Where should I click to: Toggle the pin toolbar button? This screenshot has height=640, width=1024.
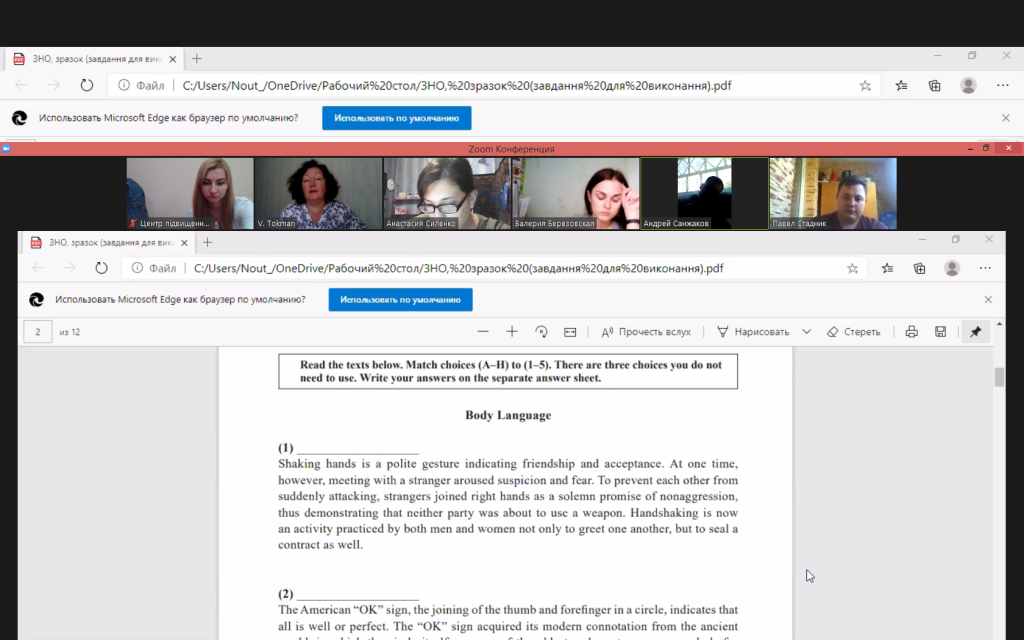(975, 332)
